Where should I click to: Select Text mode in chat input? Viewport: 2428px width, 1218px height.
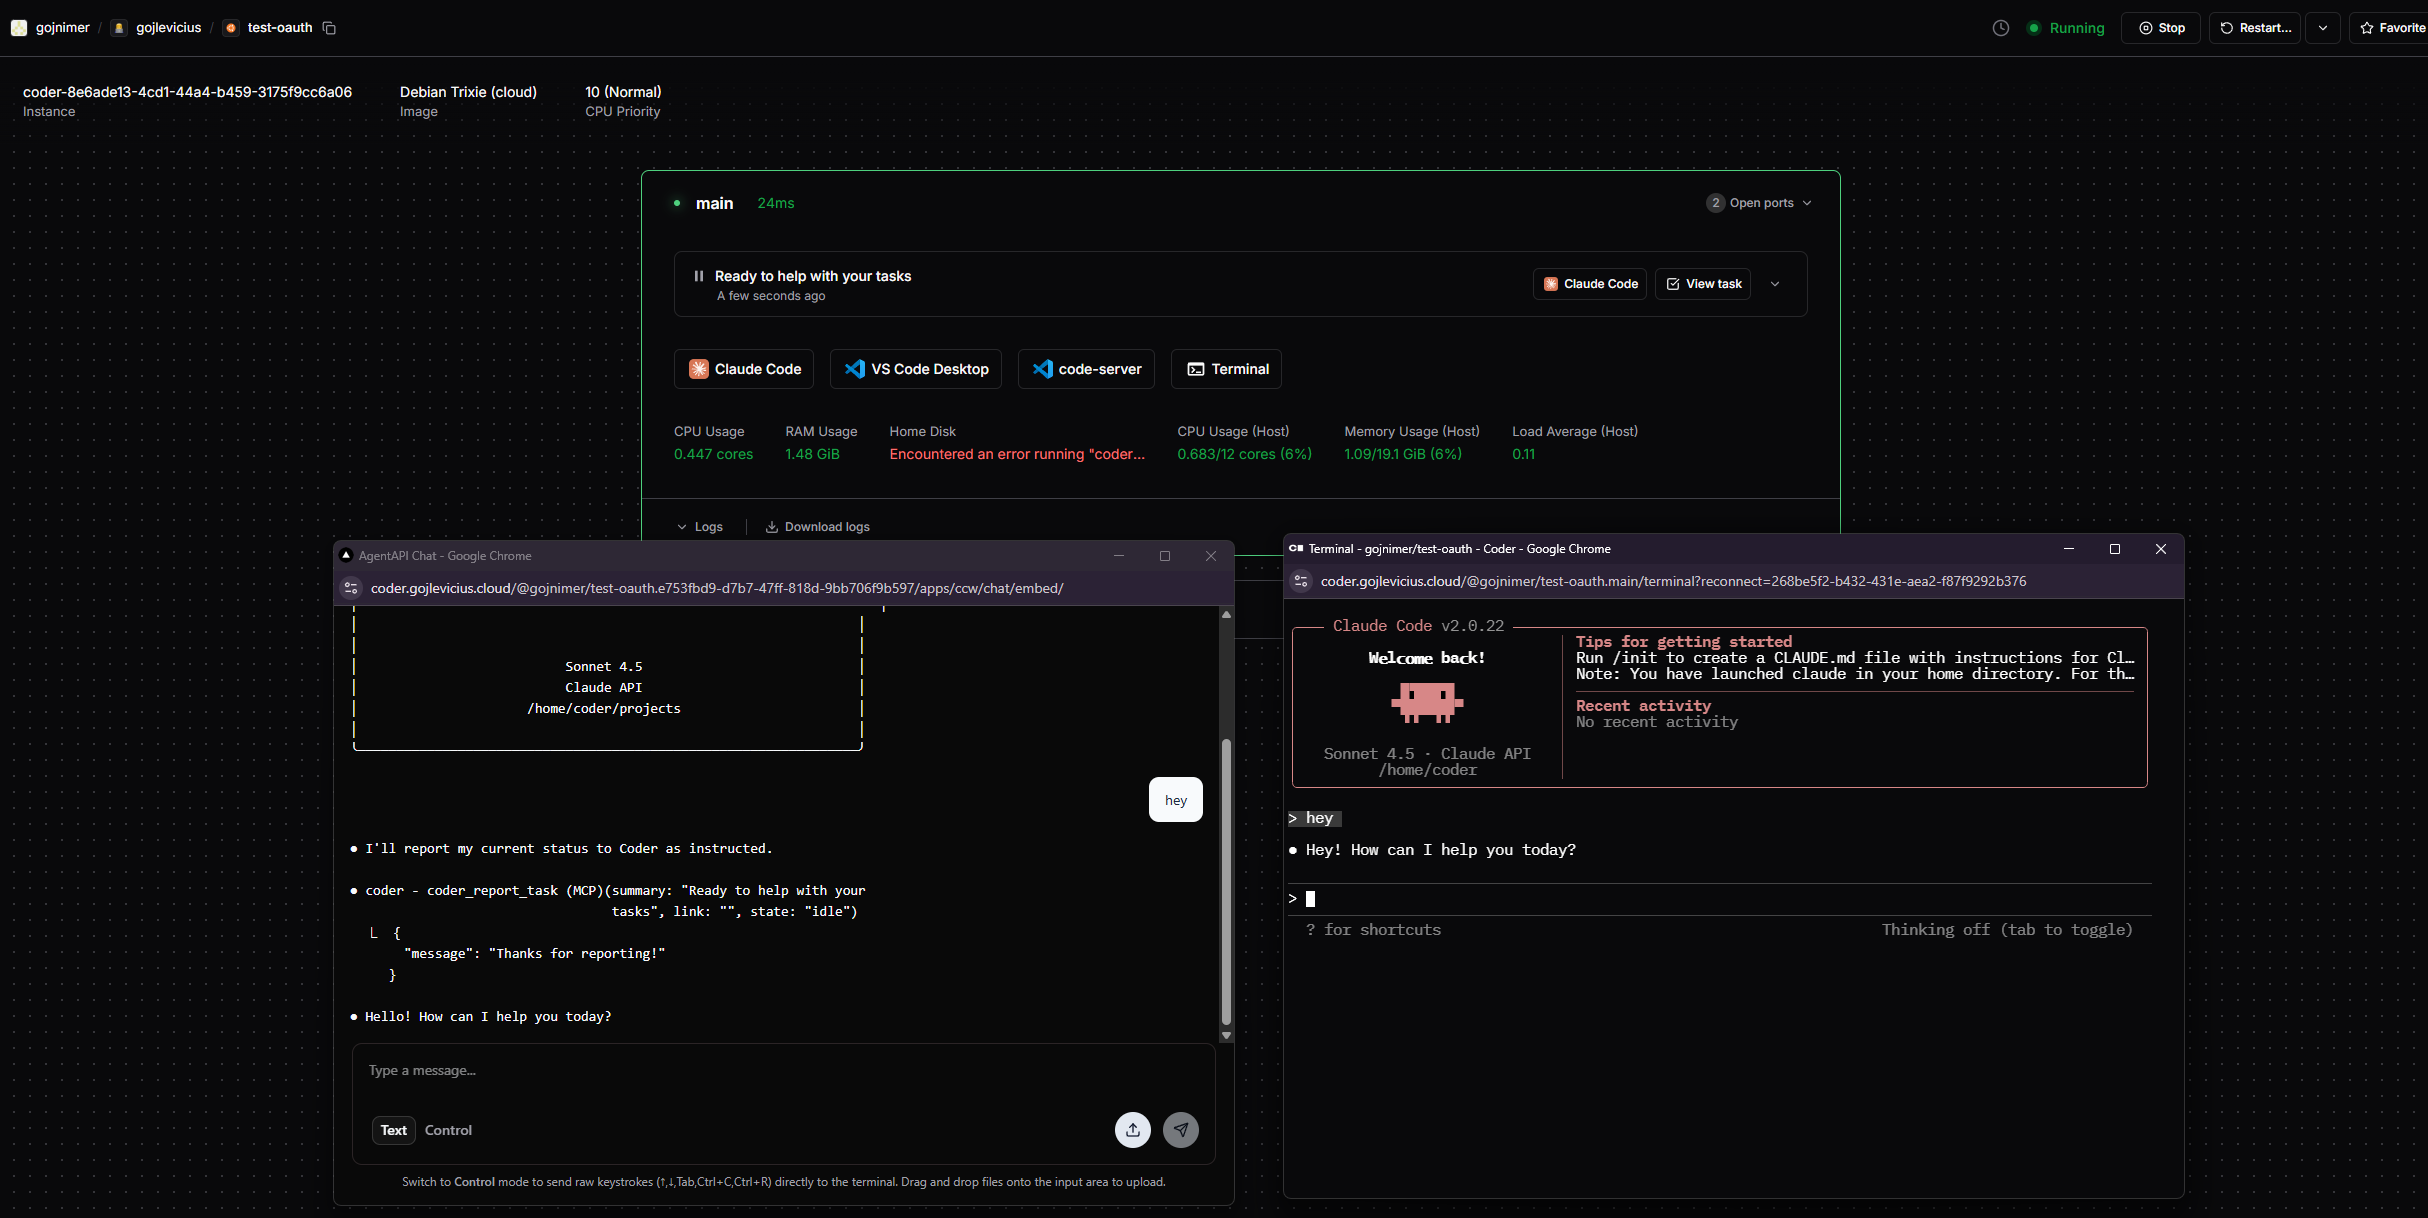click(393, 1130)
